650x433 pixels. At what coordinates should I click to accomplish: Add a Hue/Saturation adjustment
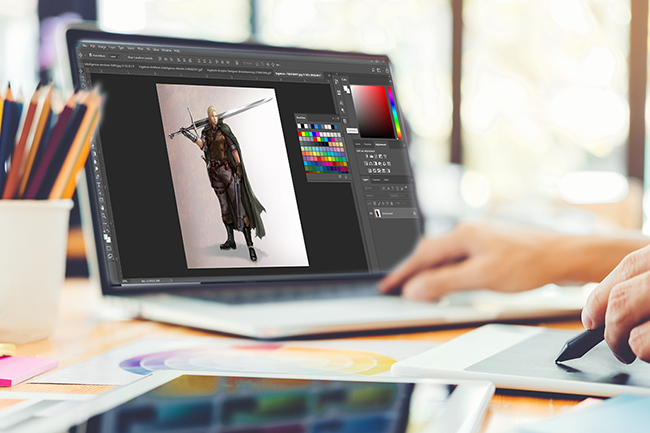(x=366, y=163)
